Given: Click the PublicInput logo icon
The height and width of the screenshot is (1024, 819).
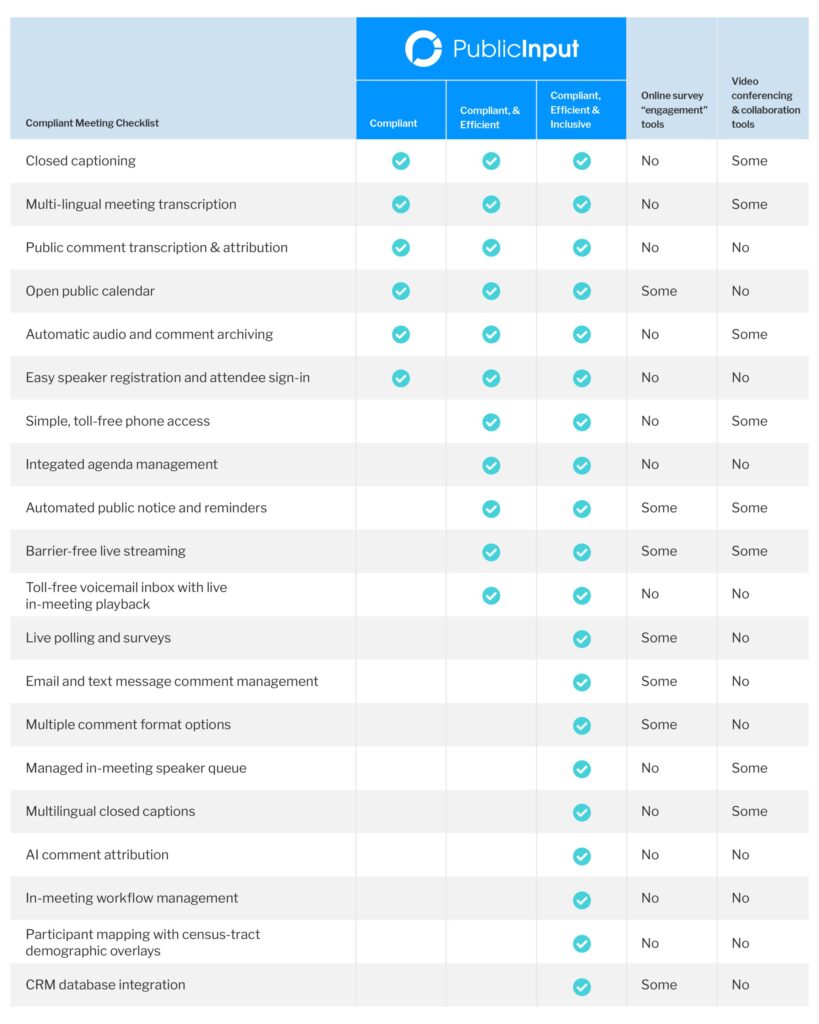Looking at the screenshot, I should (x=423, y=48).
